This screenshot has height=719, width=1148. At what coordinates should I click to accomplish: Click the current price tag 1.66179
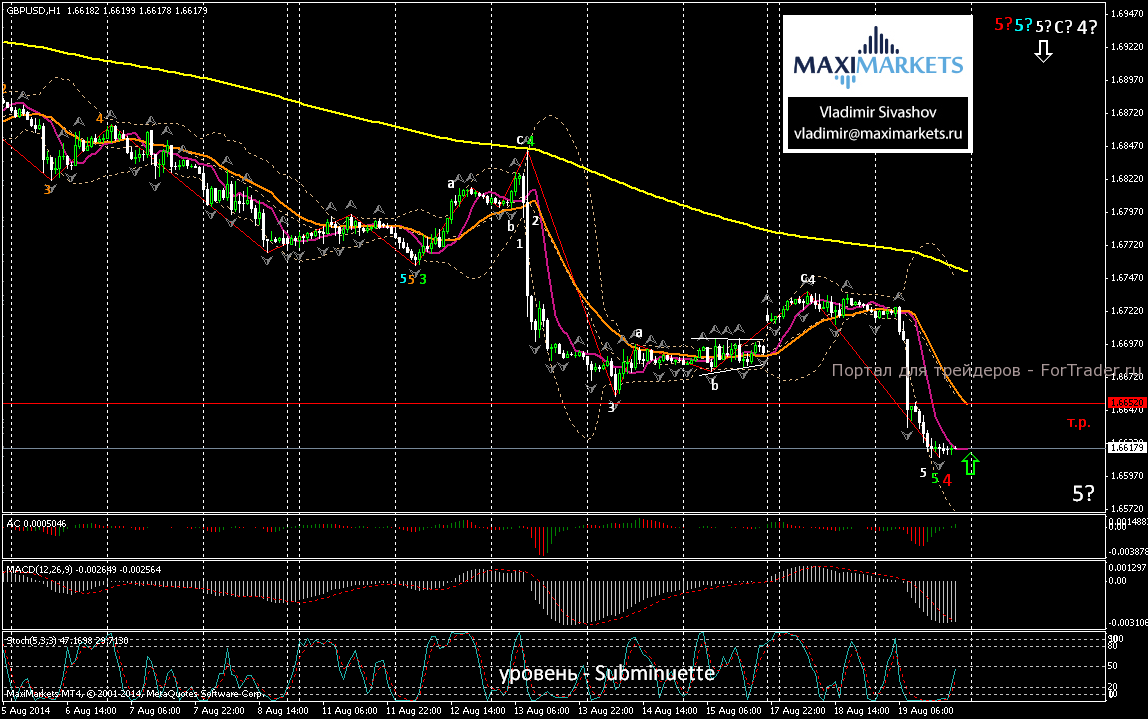(1126, 447)
